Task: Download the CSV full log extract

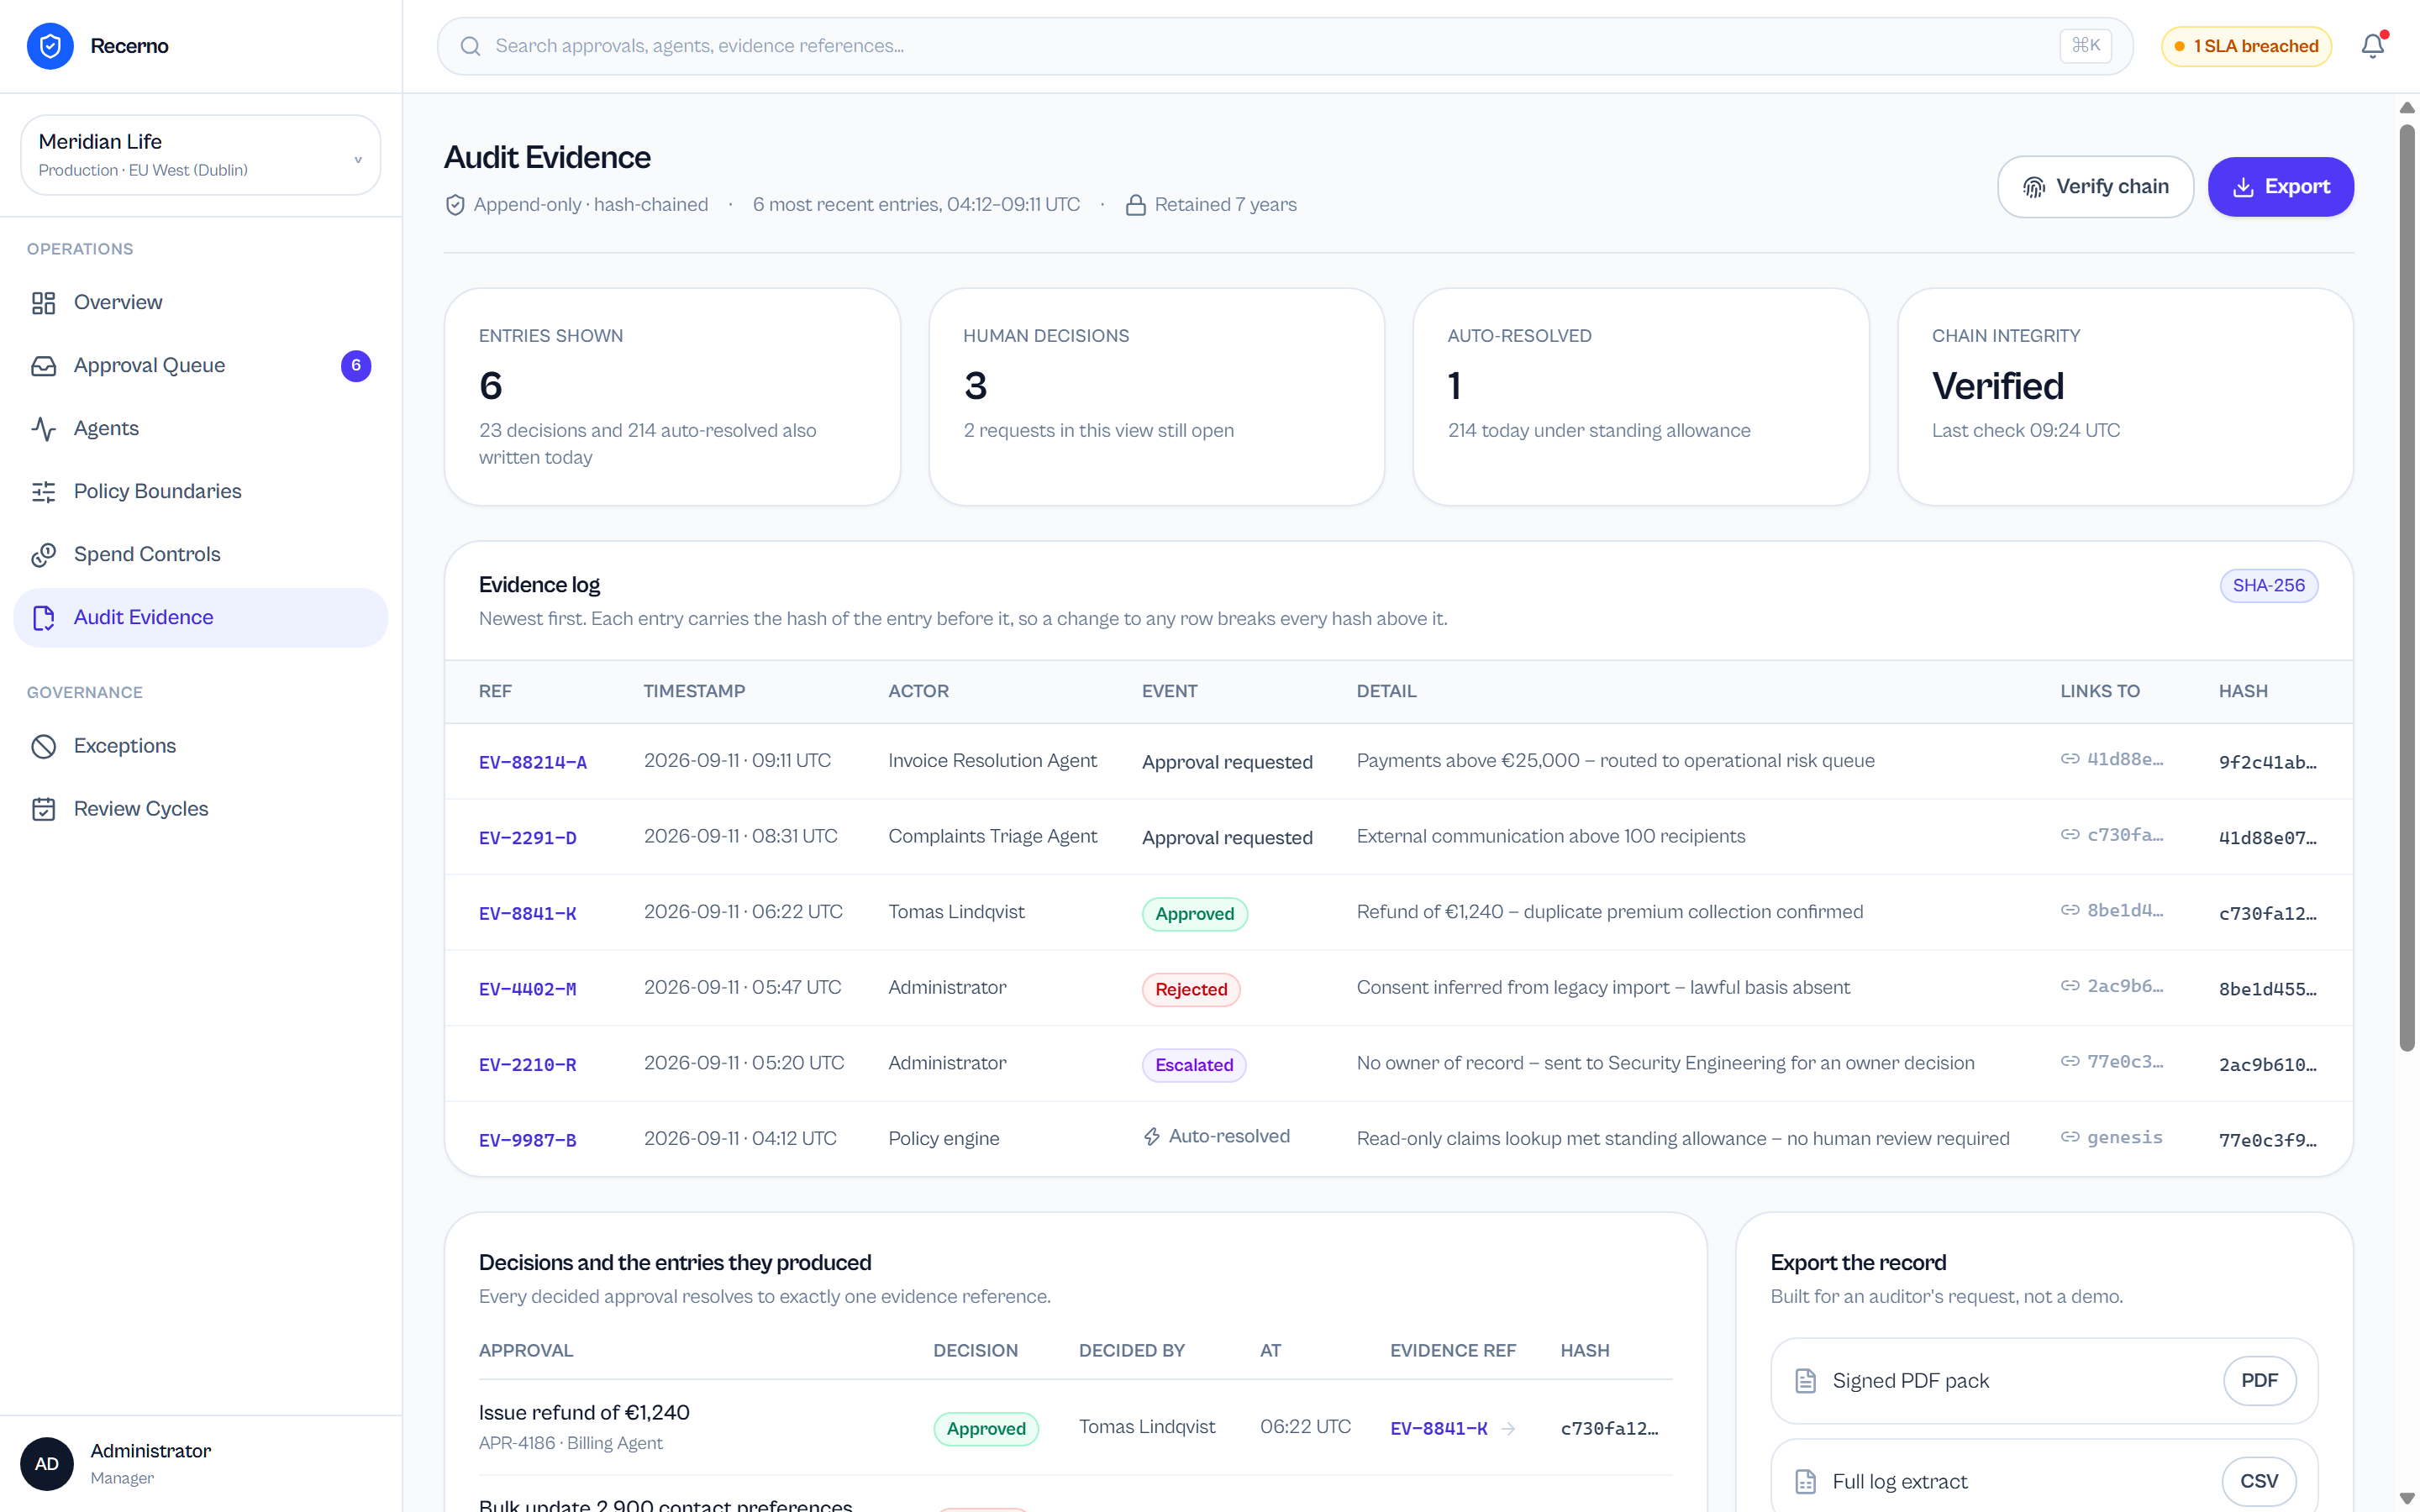Action: tap(2259, 1482)
